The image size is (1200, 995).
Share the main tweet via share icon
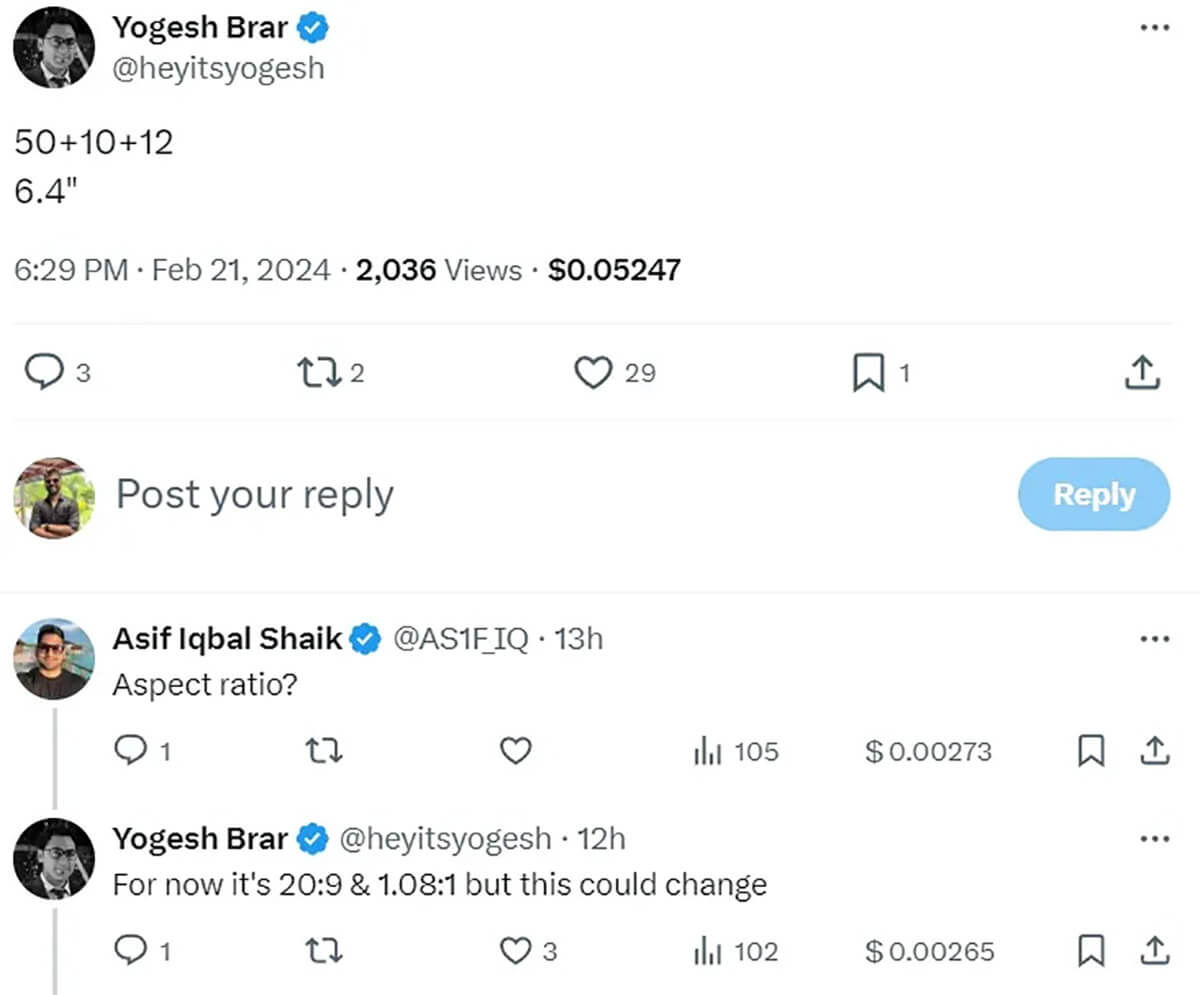(1141, 373)
